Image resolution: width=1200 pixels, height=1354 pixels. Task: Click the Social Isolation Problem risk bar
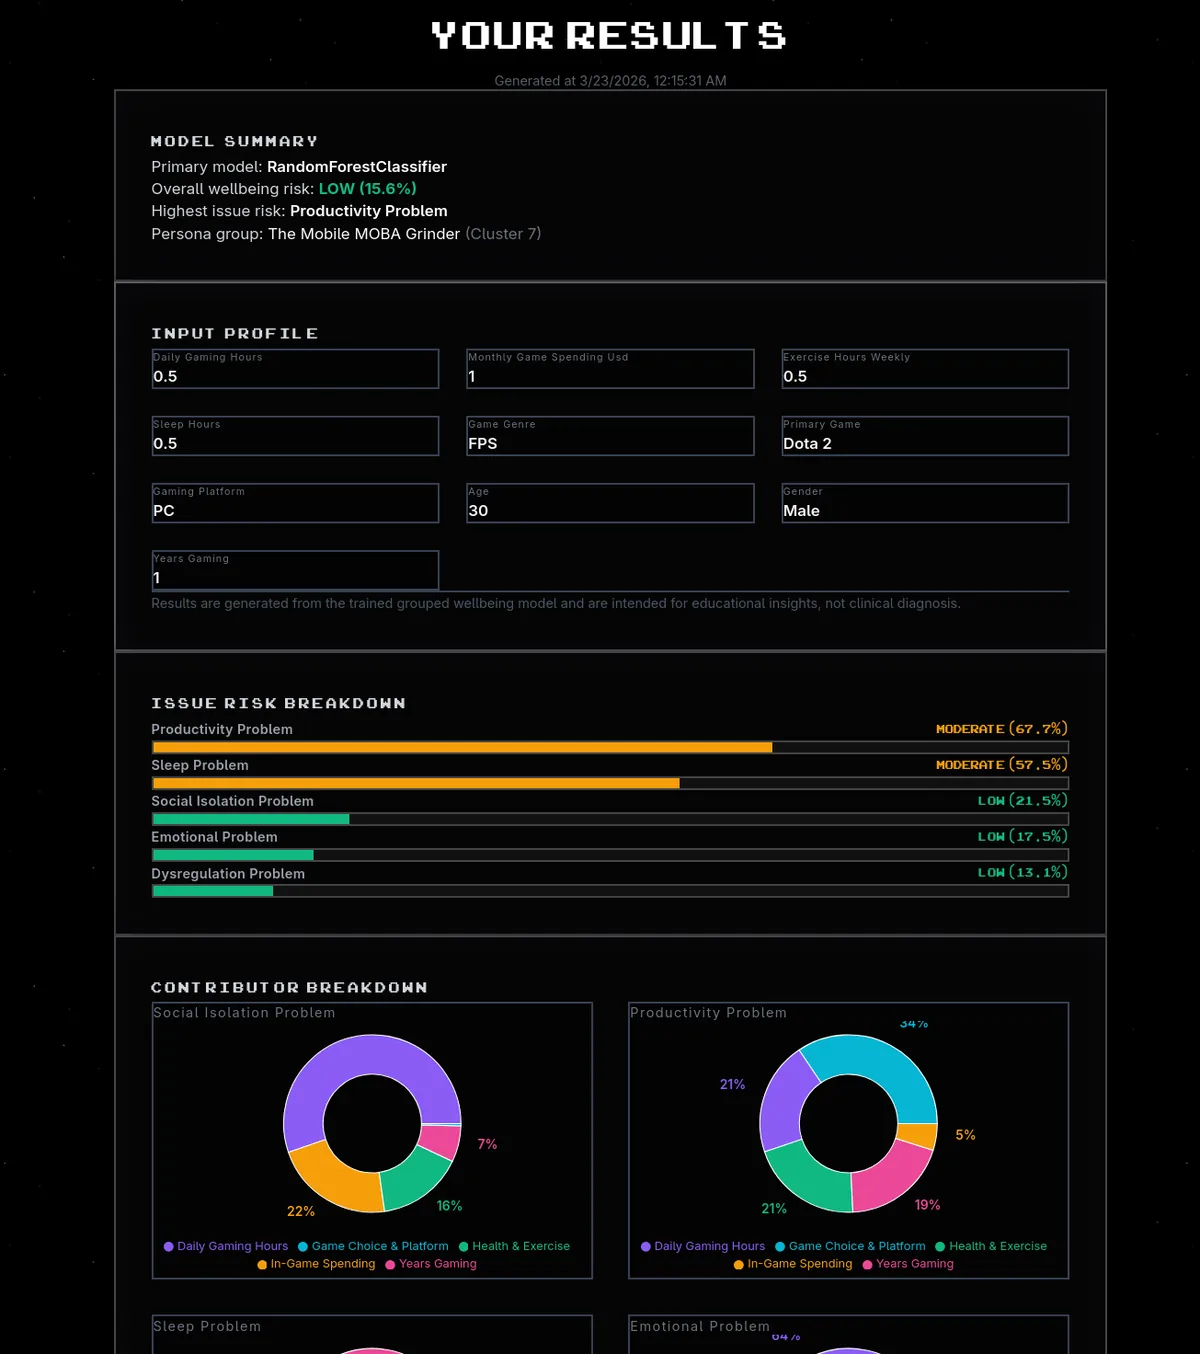coord(610,819)
